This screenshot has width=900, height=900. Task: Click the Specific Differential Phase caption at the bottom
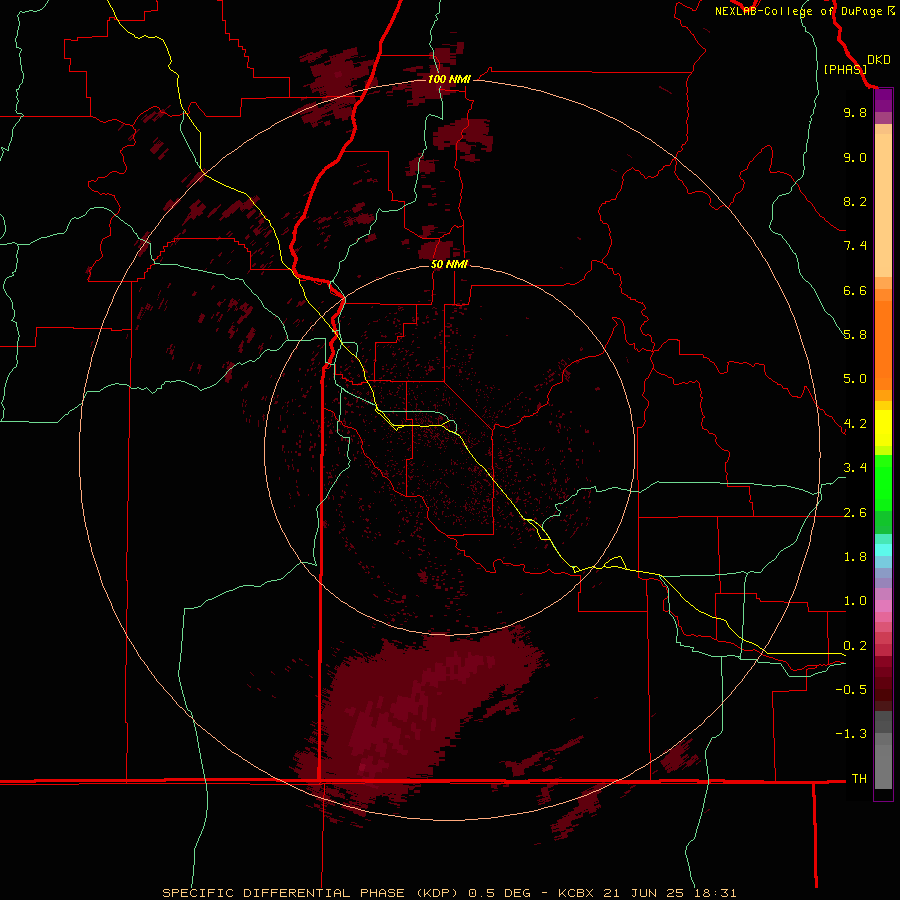449,893
